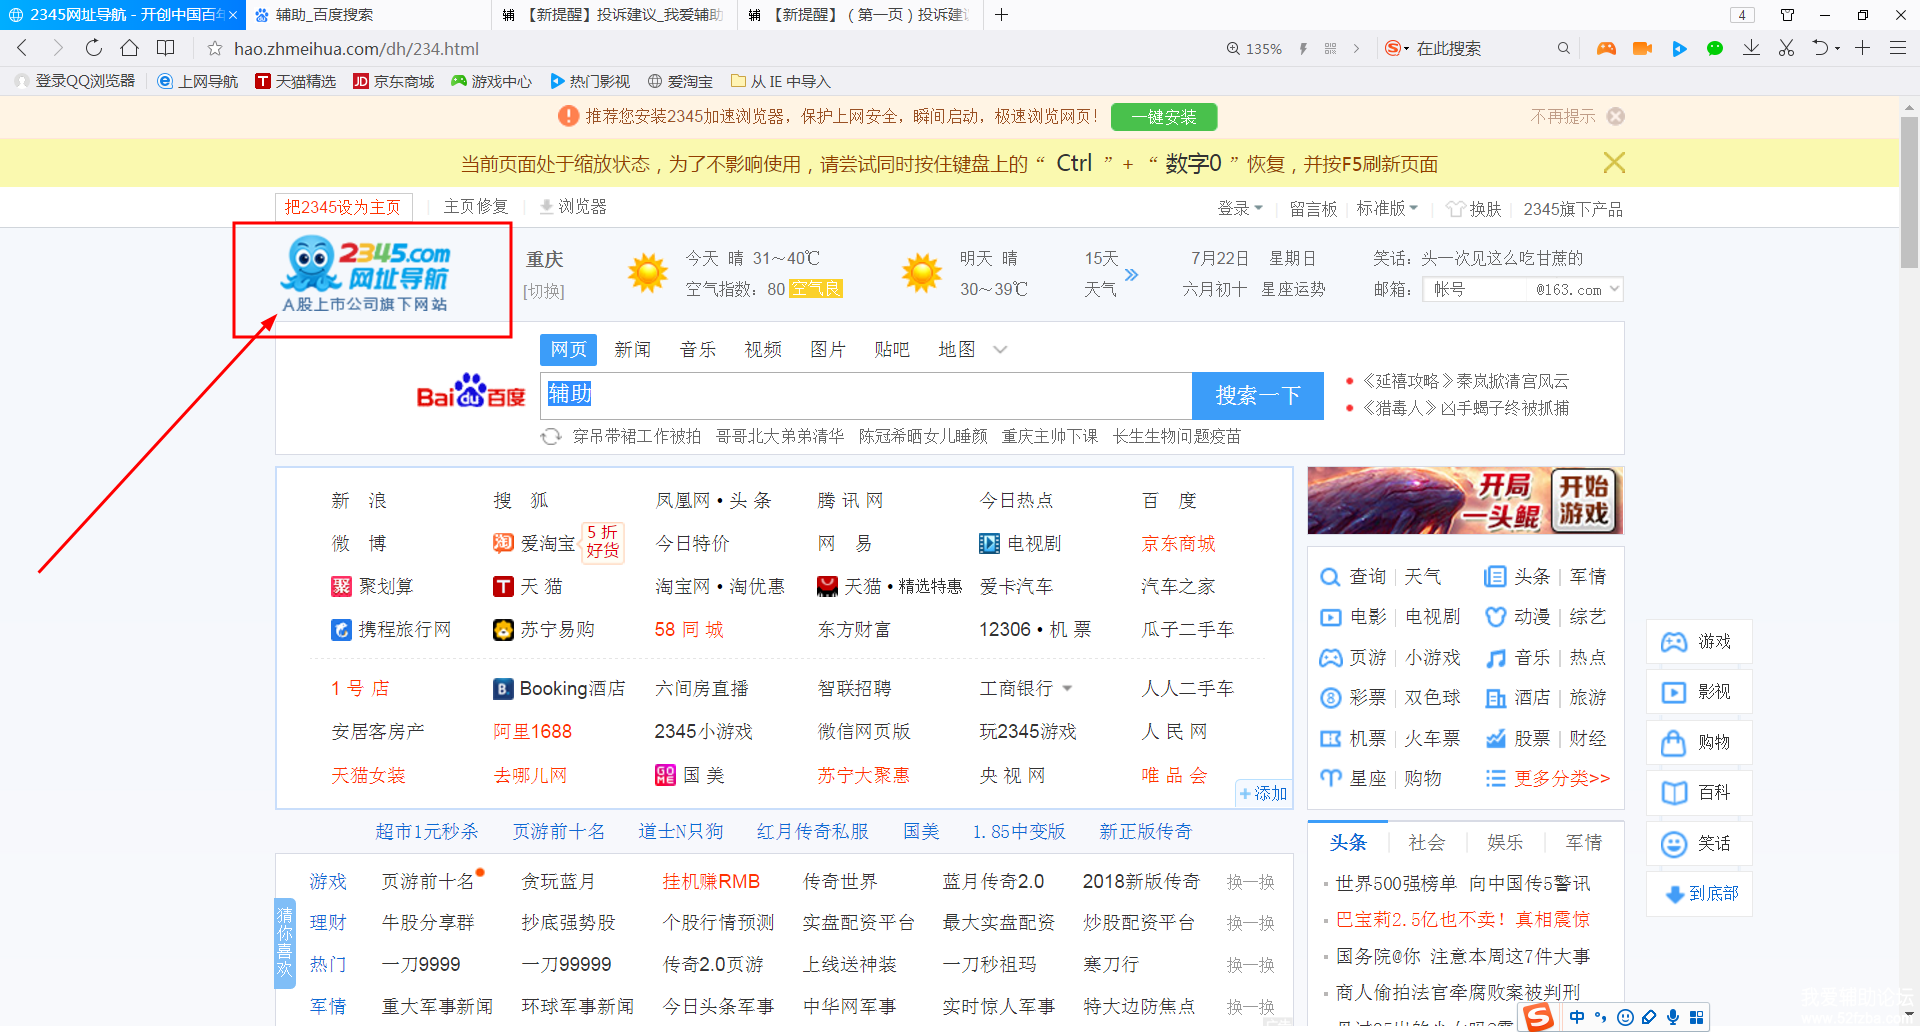Open the 京东商城 site link

coord(1179,544)
